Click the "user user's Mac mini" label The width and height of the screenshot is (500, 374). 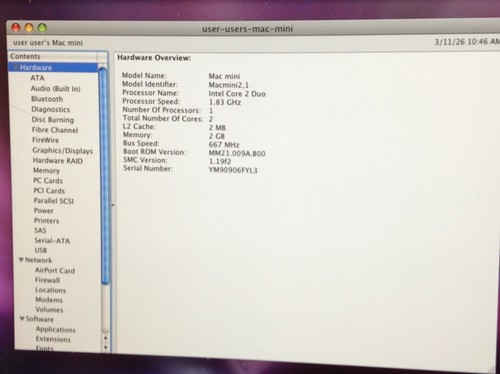coord(48,43)
